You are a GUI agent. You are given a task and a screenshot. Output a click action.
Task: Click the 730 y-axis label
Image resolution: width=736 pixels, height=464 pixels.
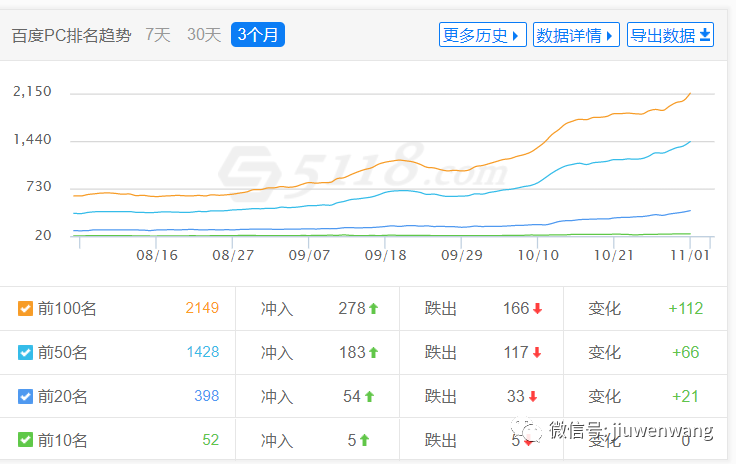pyautogui.click(x=38, y=187)
